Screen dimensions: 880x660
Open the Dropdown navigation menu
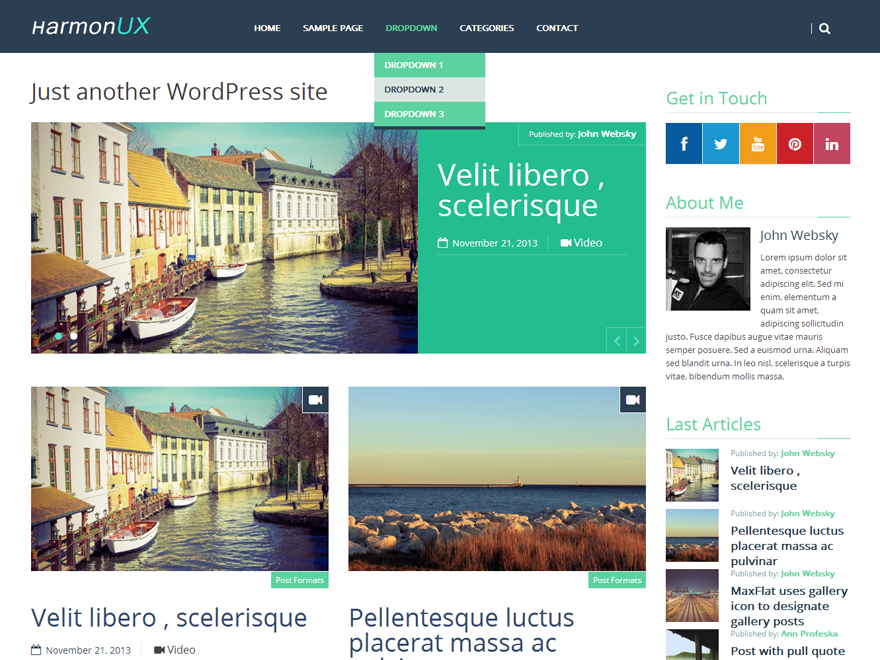pos(411,28)
